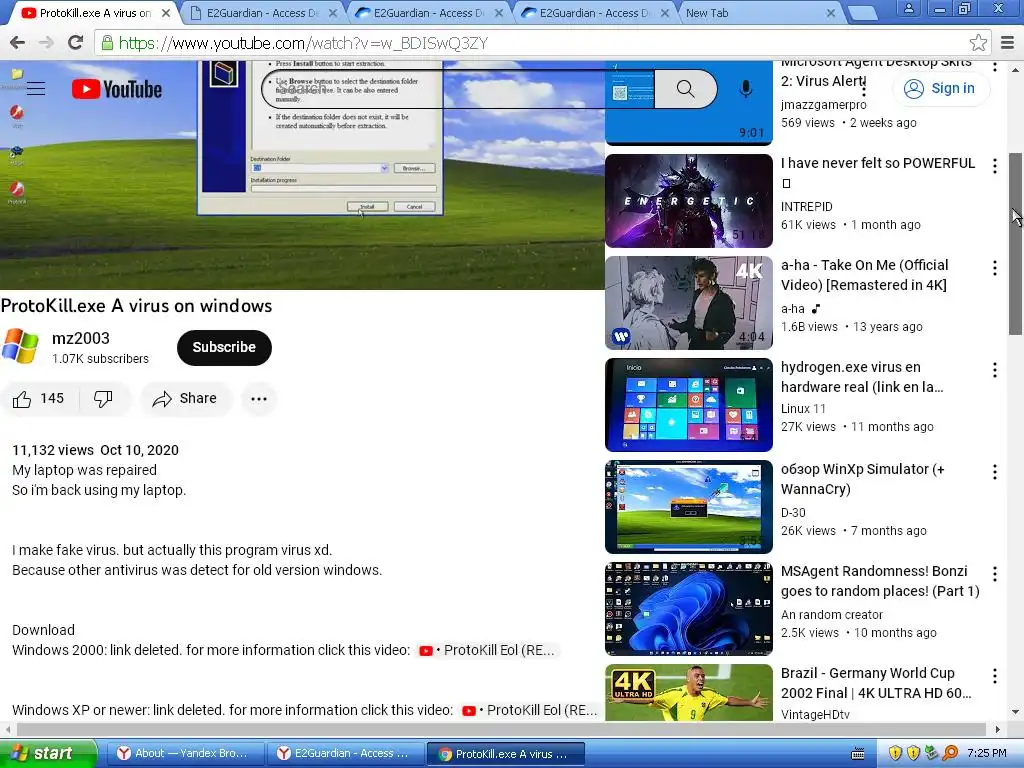
Task: Open more actions ellipsis below the video
Action: [x=259, y=398]
